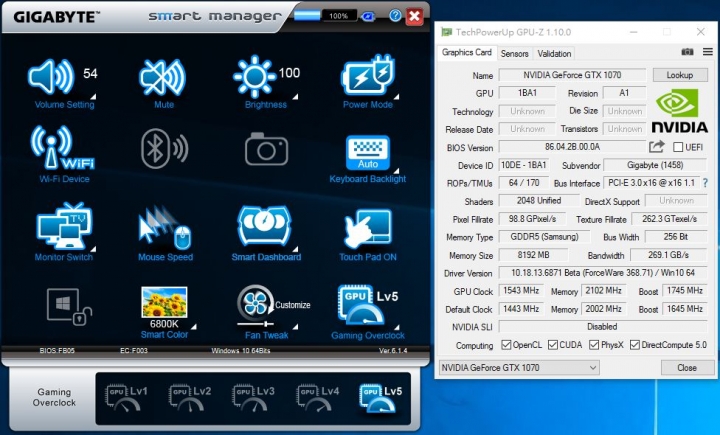This screenshot has height=435, width=720.
Task: Click the blue icon beside battery percentage
Action: coord(368,16)
